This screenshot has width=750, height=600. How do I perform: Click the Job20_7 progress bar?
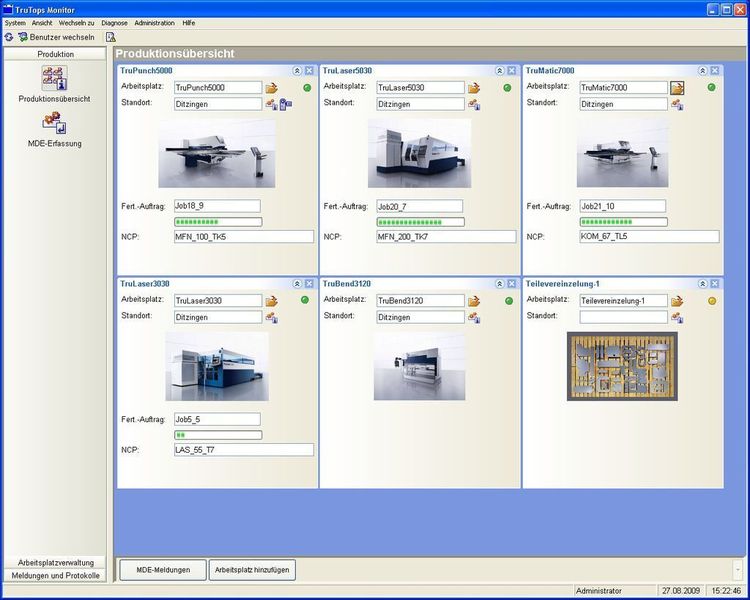(420, 222)
